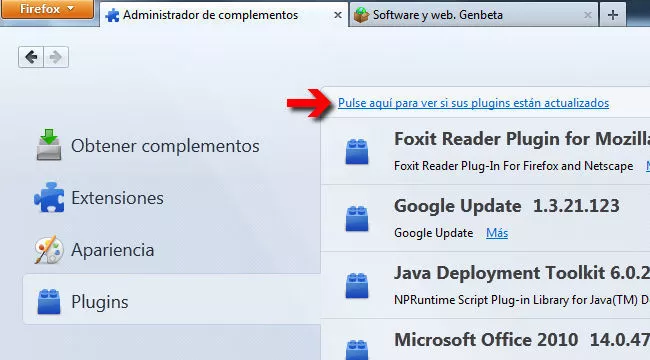The height and width of the screenshot is (360, 650).
Task: Click the Genbeta tab favicon
Action: pyautogui.click(x=361, y=15)
